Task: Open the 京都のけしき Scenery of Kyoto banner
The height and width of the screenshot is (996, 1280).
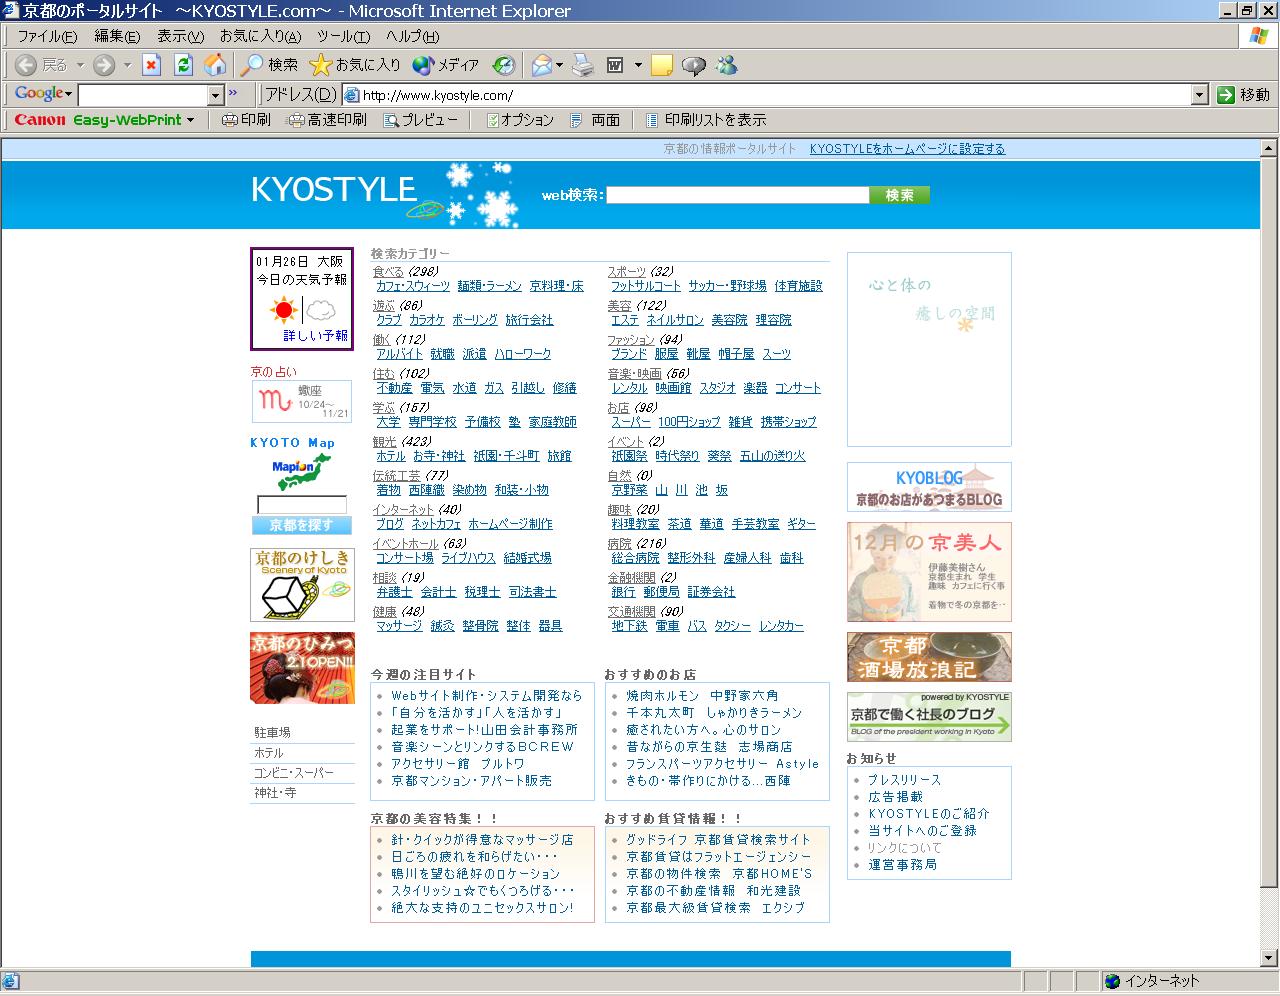Action: 302,584
